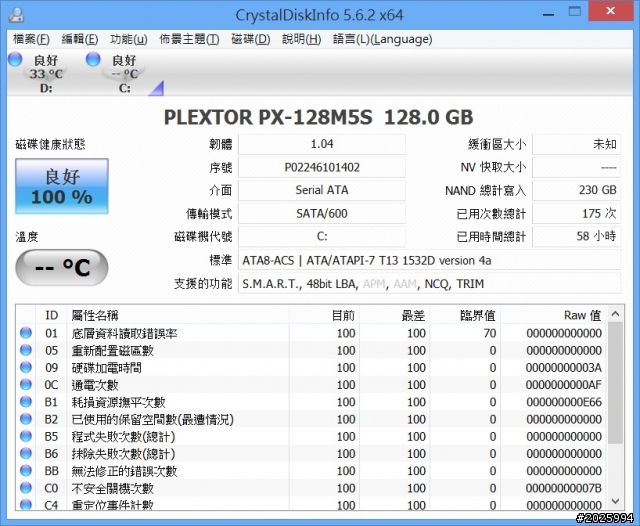This screenshot has width=640, height=526.
Task: Click status icon for attribute 09
Action: (26, 367)
